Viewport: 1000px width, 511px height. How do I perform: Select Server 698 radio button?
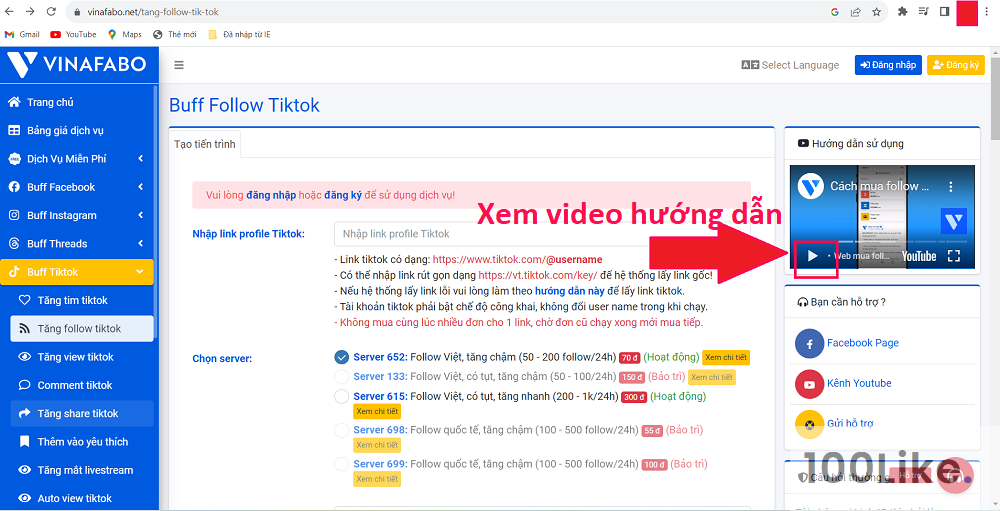pos(341,430)
